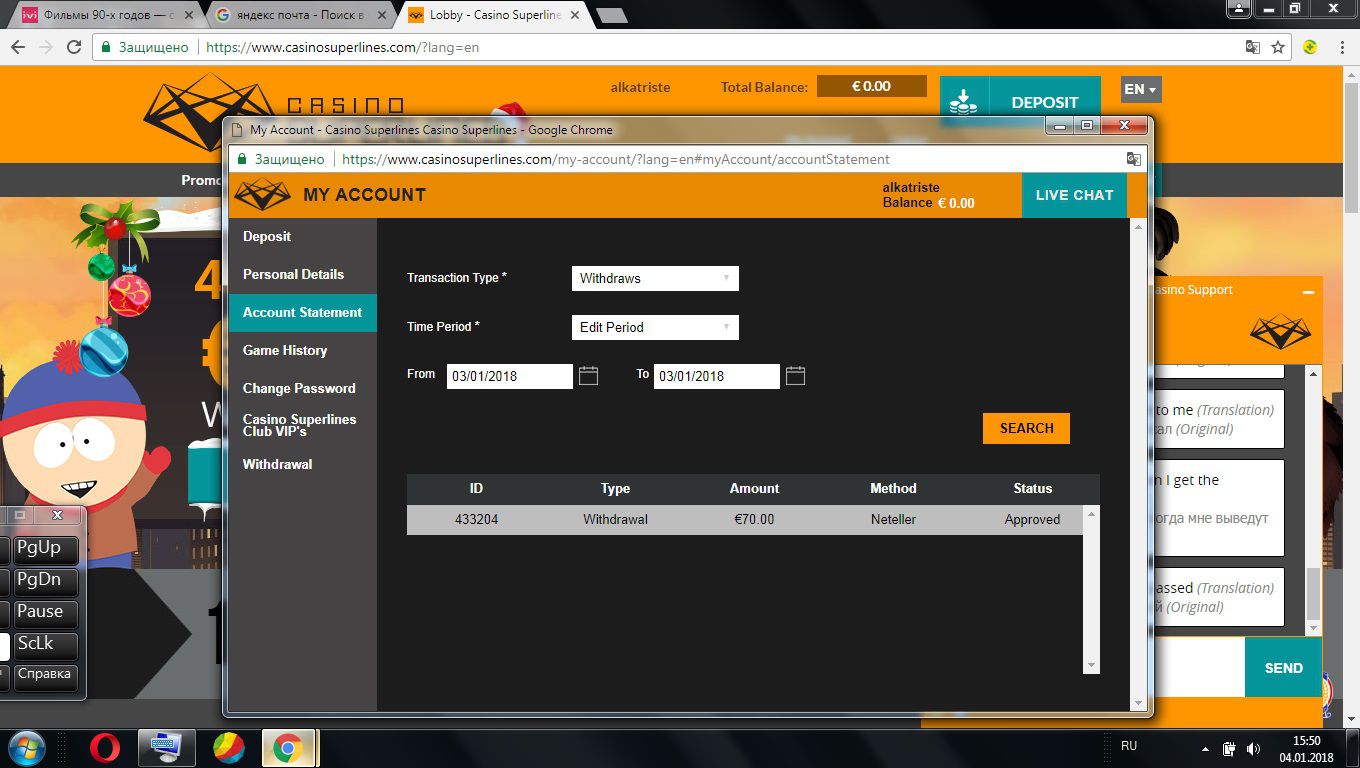The image size is (1360, 768).
Task: Click the Status column header
Action: (x=1032, y=489)
